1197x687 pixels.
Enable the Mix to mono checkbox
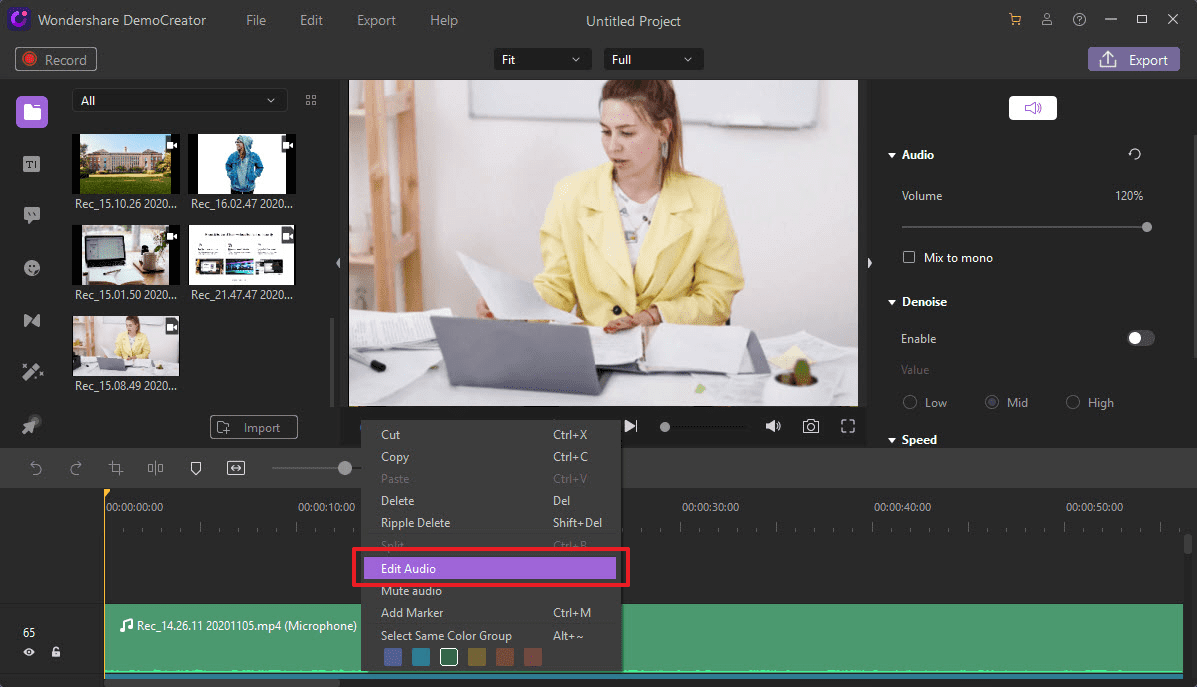909,257
